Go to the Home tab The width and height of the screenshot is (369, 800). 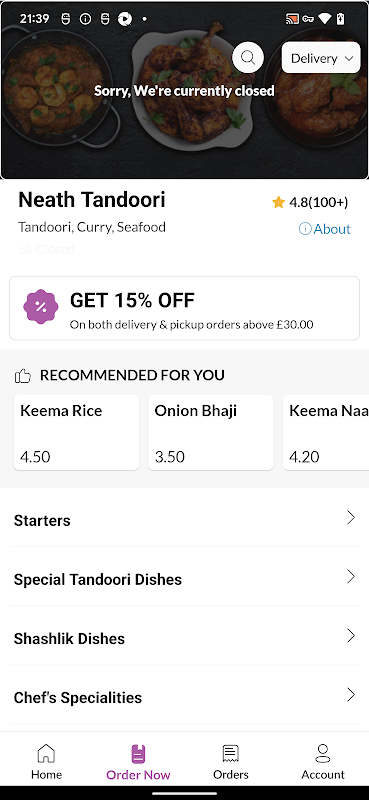pos(46,762)
